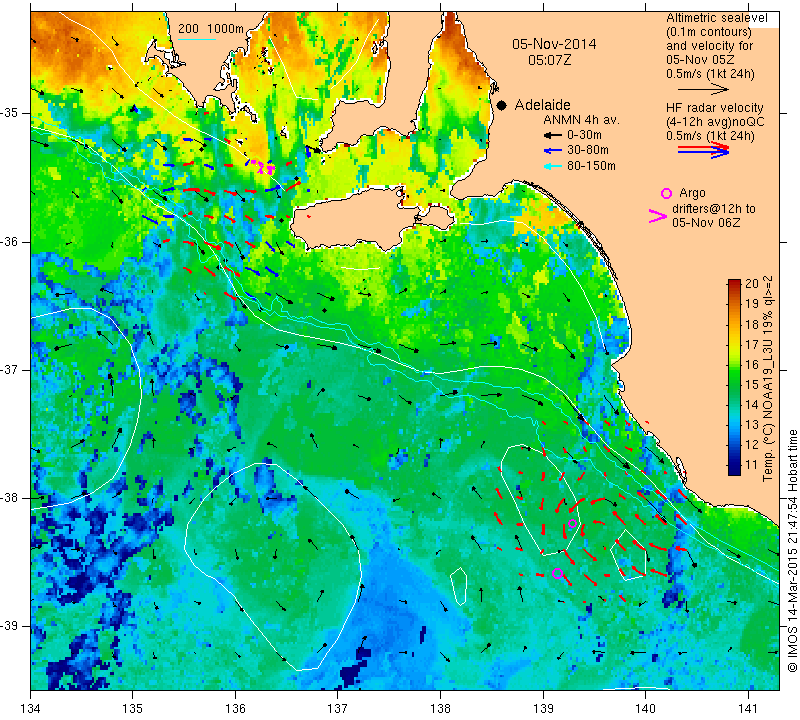The height and width of the screenshot is (720, 800).
Task: Click the black 0-30m legend arrow
Action: (x=553, y=135)
